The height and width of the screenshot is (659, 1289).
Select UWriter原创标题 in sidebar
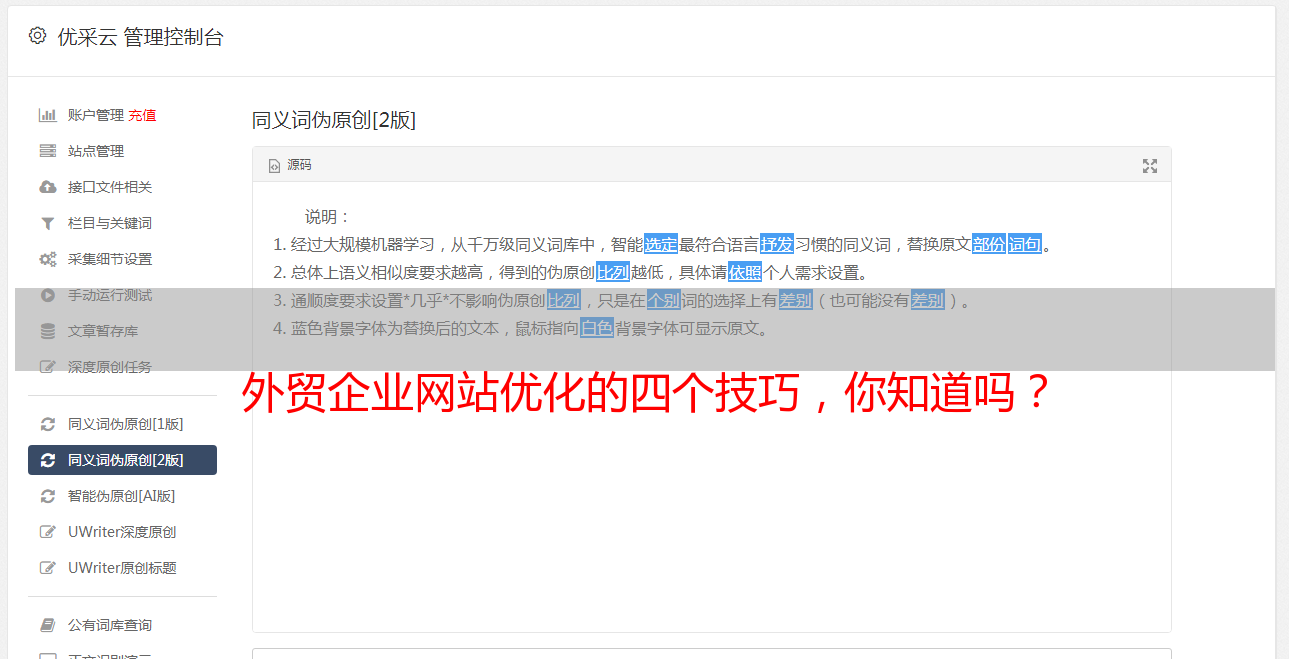(122, 568)
